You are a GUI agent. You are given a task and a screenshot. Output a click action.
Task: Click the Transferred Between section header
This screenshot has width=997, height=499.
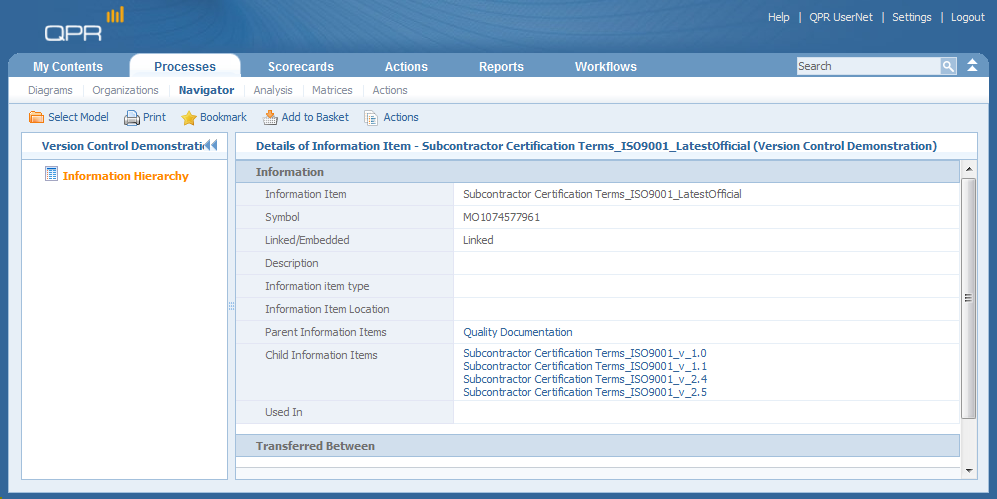coord(598,446)
